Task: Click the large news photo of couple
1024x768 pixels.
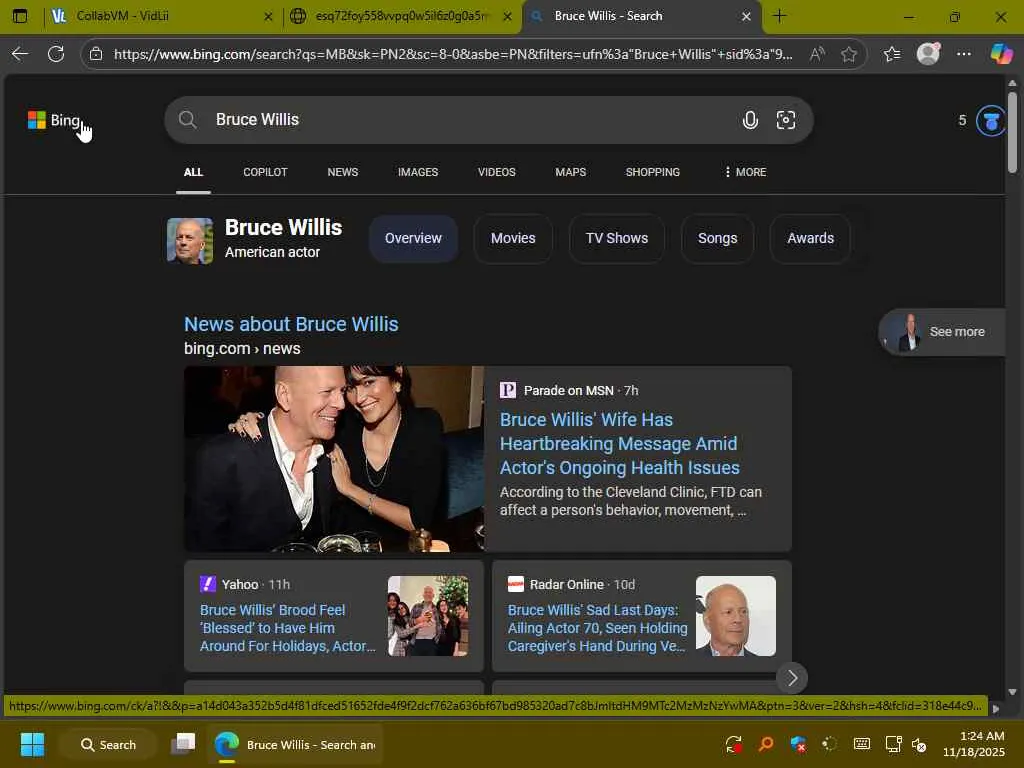Action: coord(334,459)
